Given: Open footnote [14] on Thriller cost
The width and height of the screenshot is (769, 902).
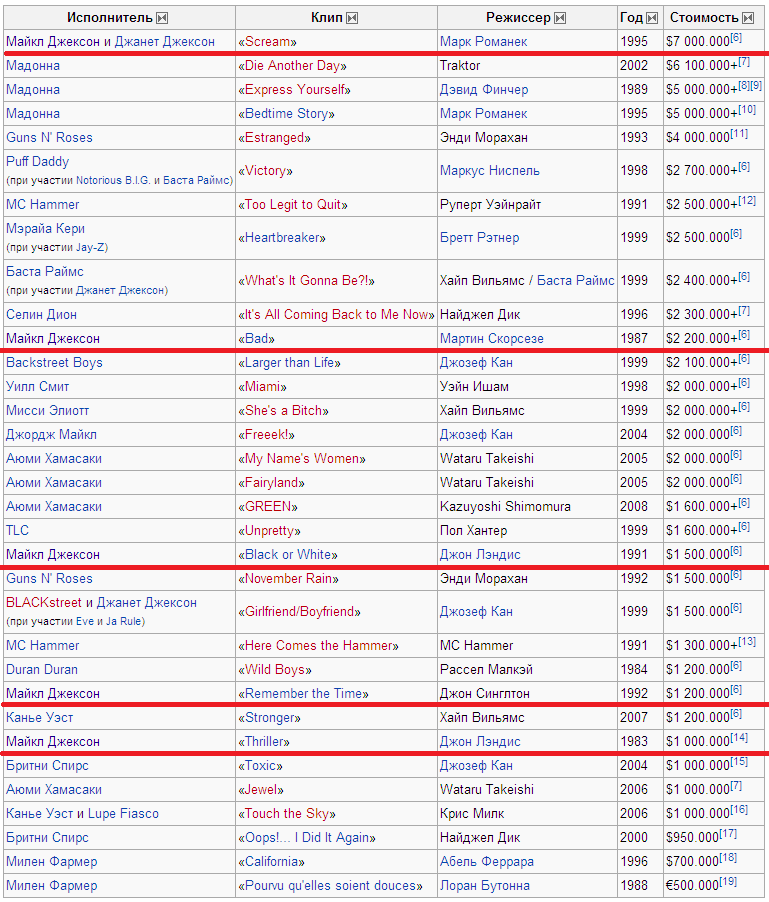Looking at the screenshot, I should 739,738.
